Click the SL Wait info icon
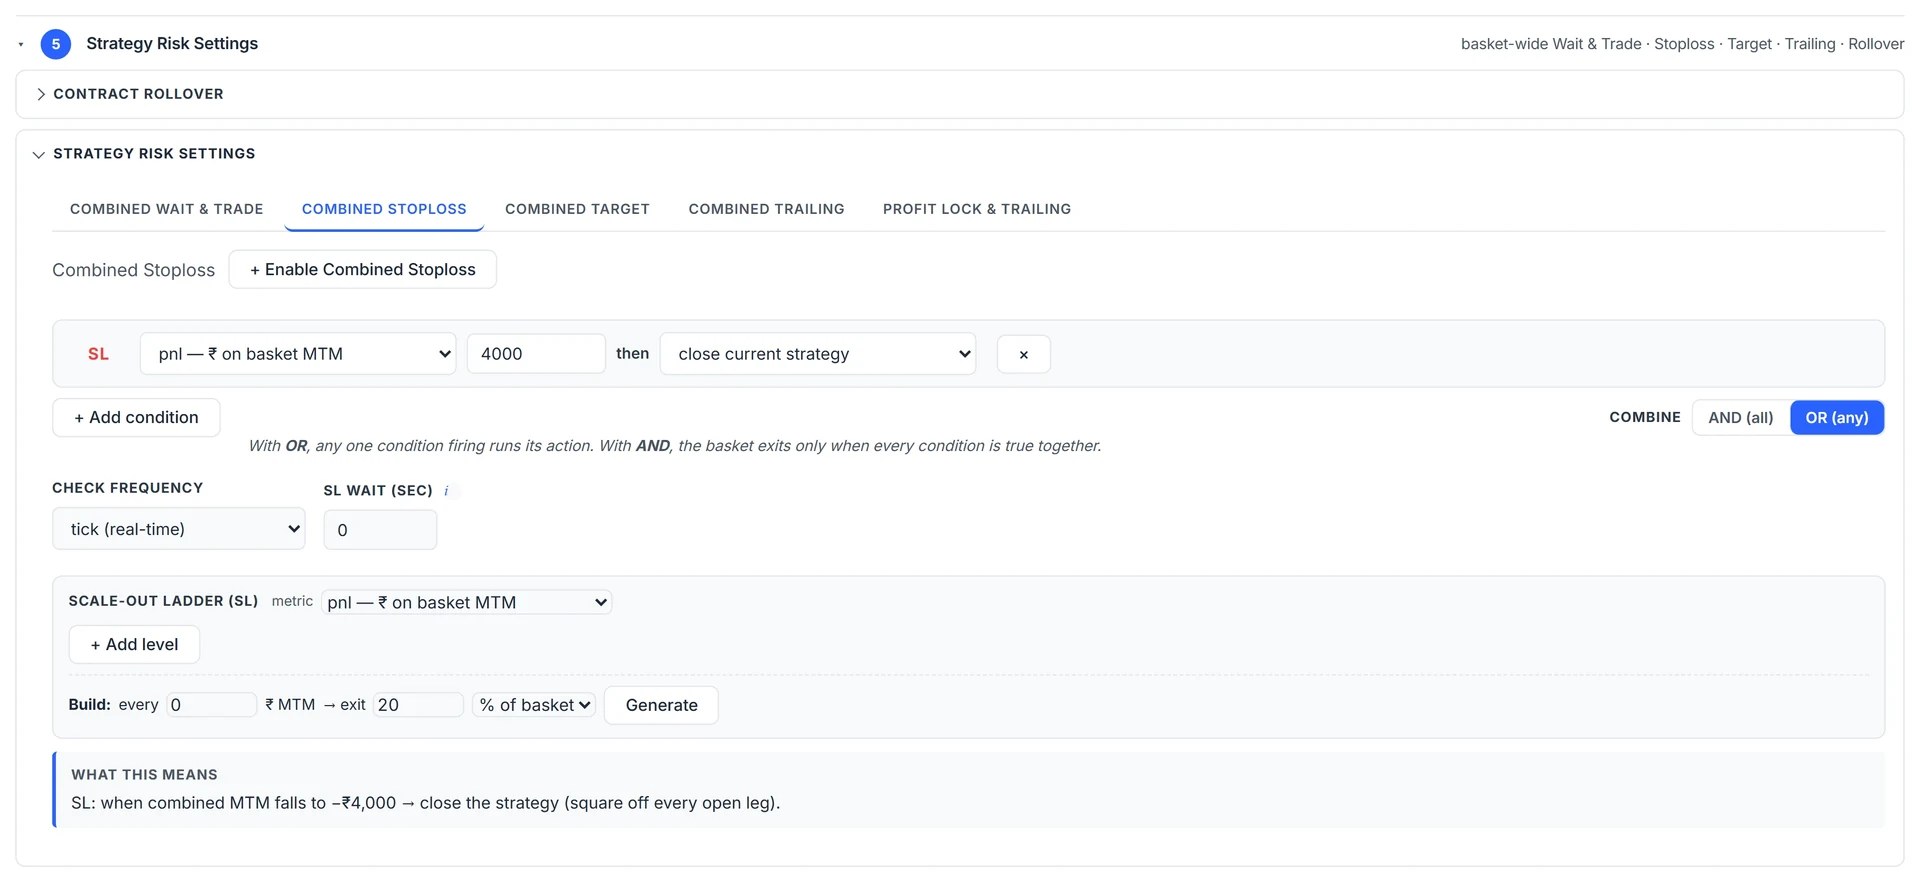This screenshot has width=1920, height=882. pos(446,491)
